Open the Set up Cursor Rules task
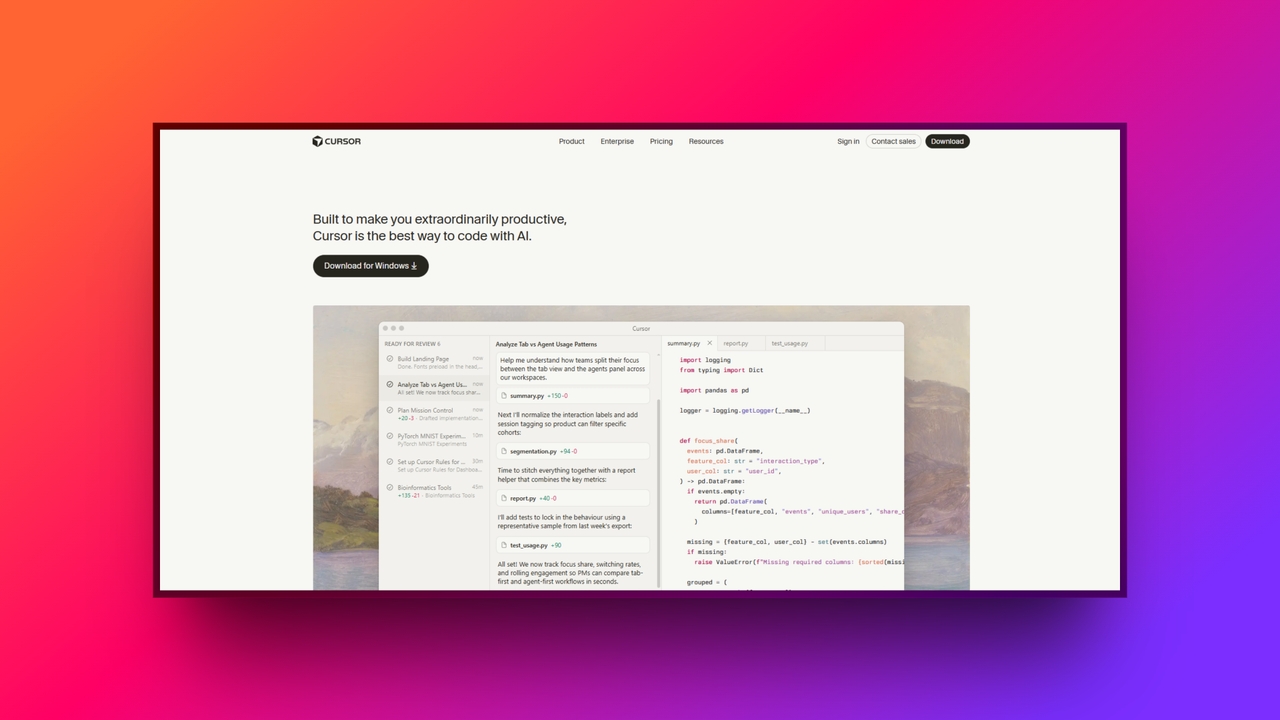The width and height of the screenshot is (1280, 720). pos(434,466)
